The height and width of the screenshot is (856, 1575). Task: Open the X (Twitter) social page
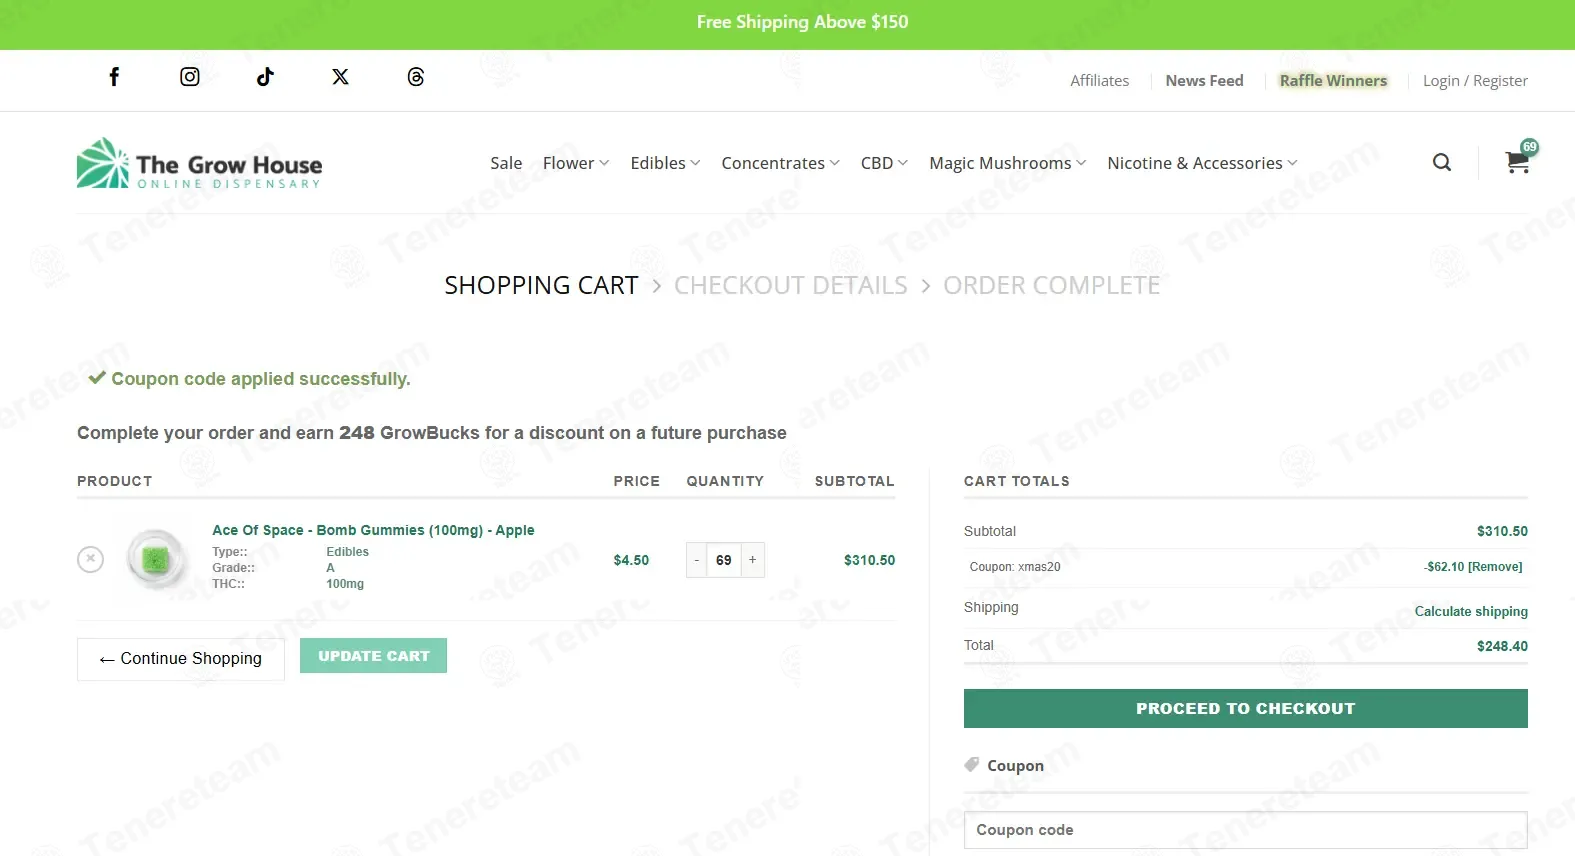pyautogui.click(x=341, y=77)
